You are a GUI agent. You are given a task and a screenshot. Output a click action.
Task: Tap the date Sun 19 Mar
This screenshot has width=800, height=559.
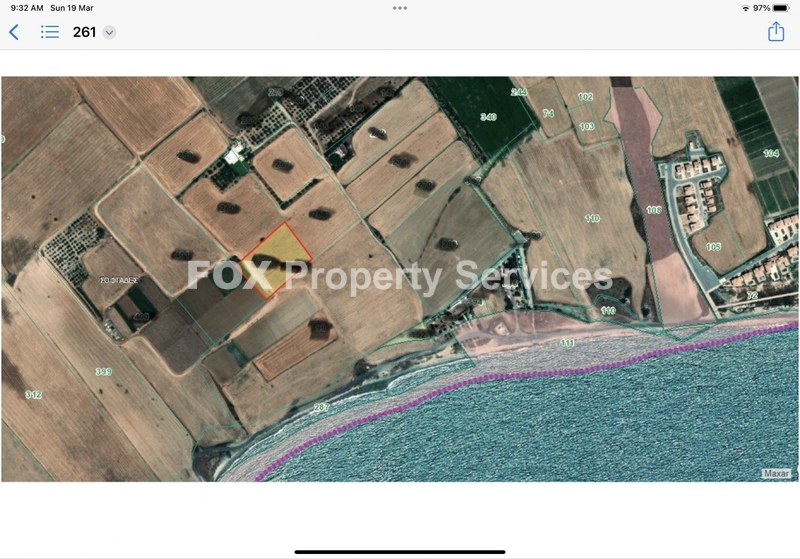72,8
